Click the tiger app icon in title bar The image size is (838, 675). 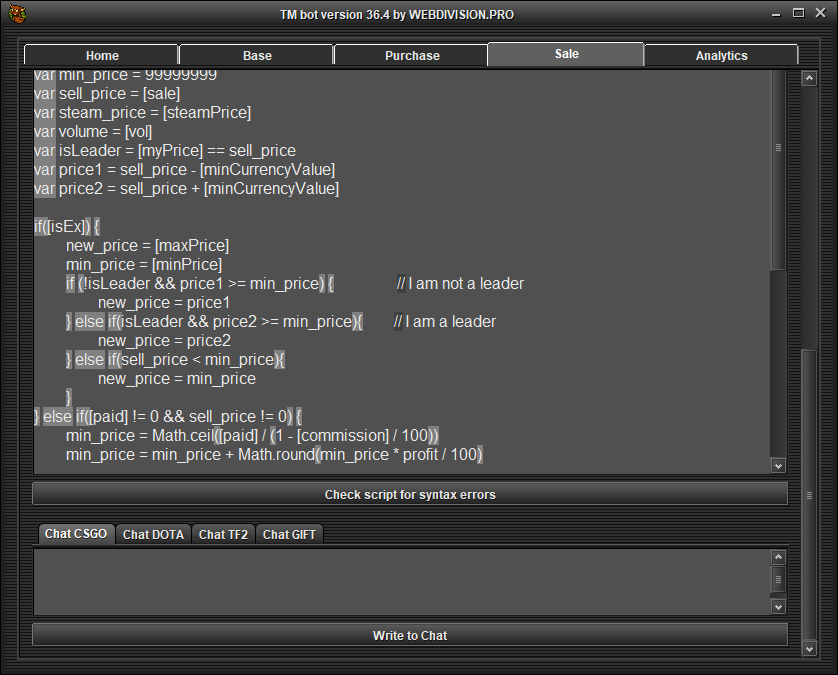pos(16,14)
